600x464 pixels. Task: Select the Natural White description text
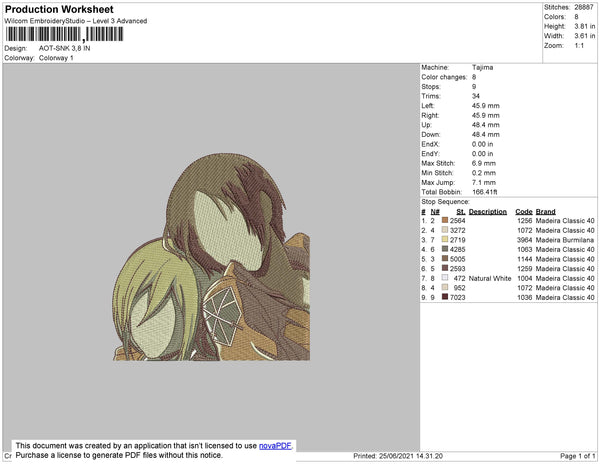490,278
